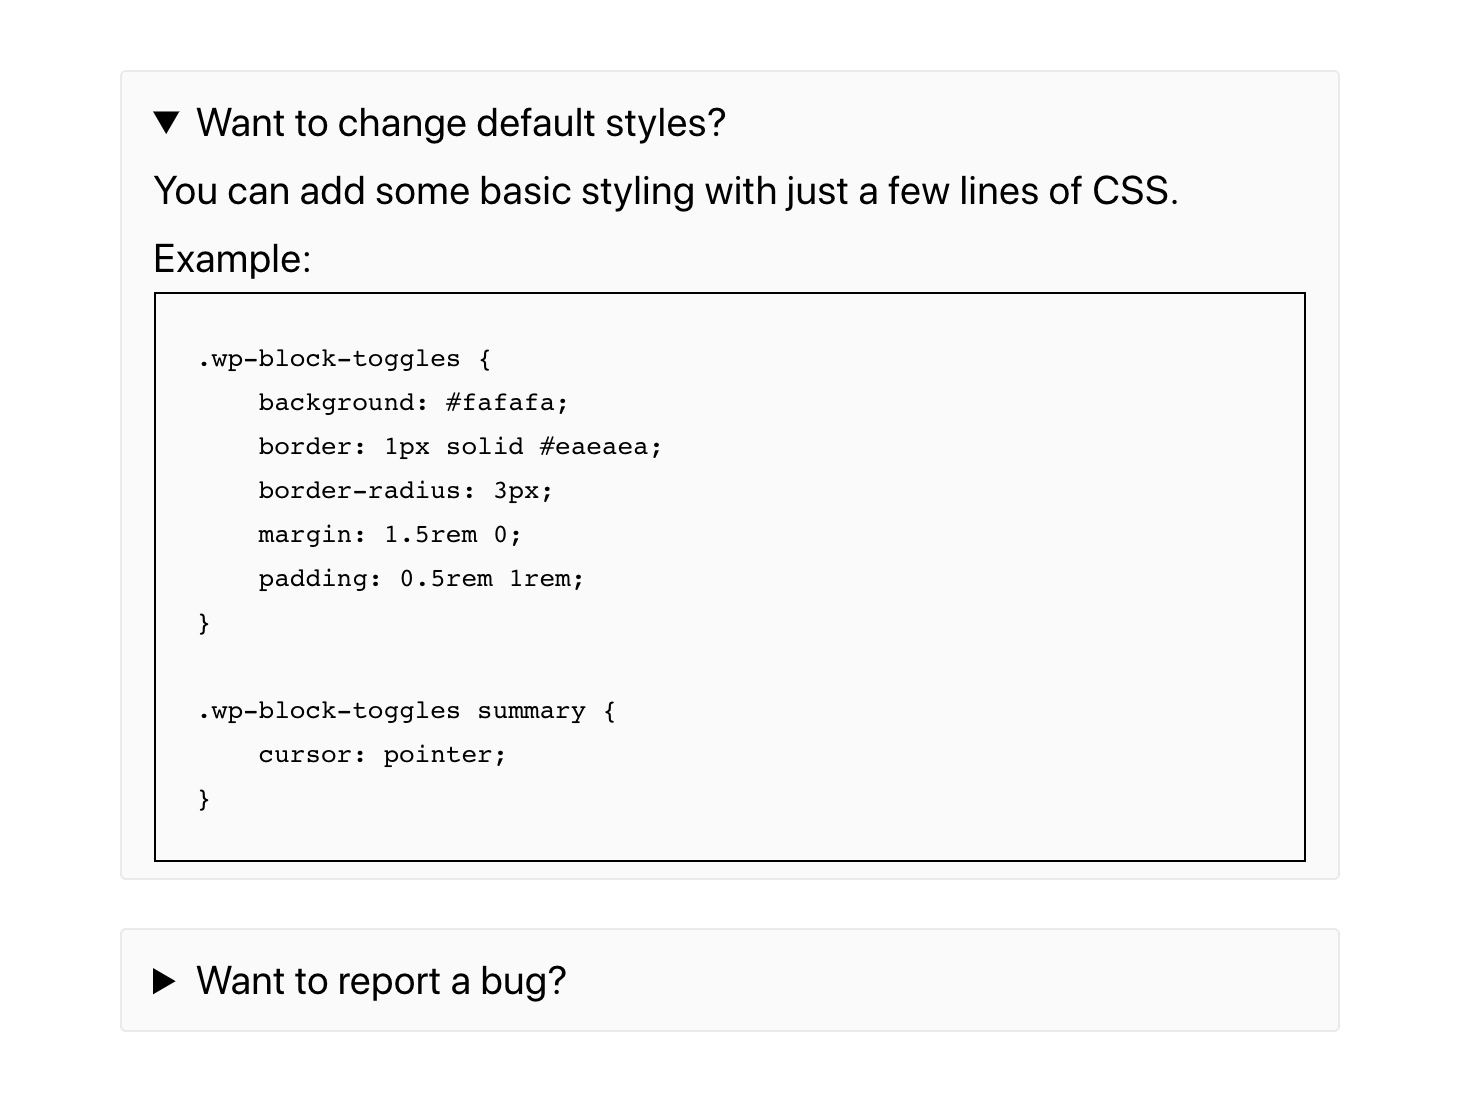Click the 'Example:' label text
The image size is (1460, 1100).
pyautogui.click(x=232, y=259)
